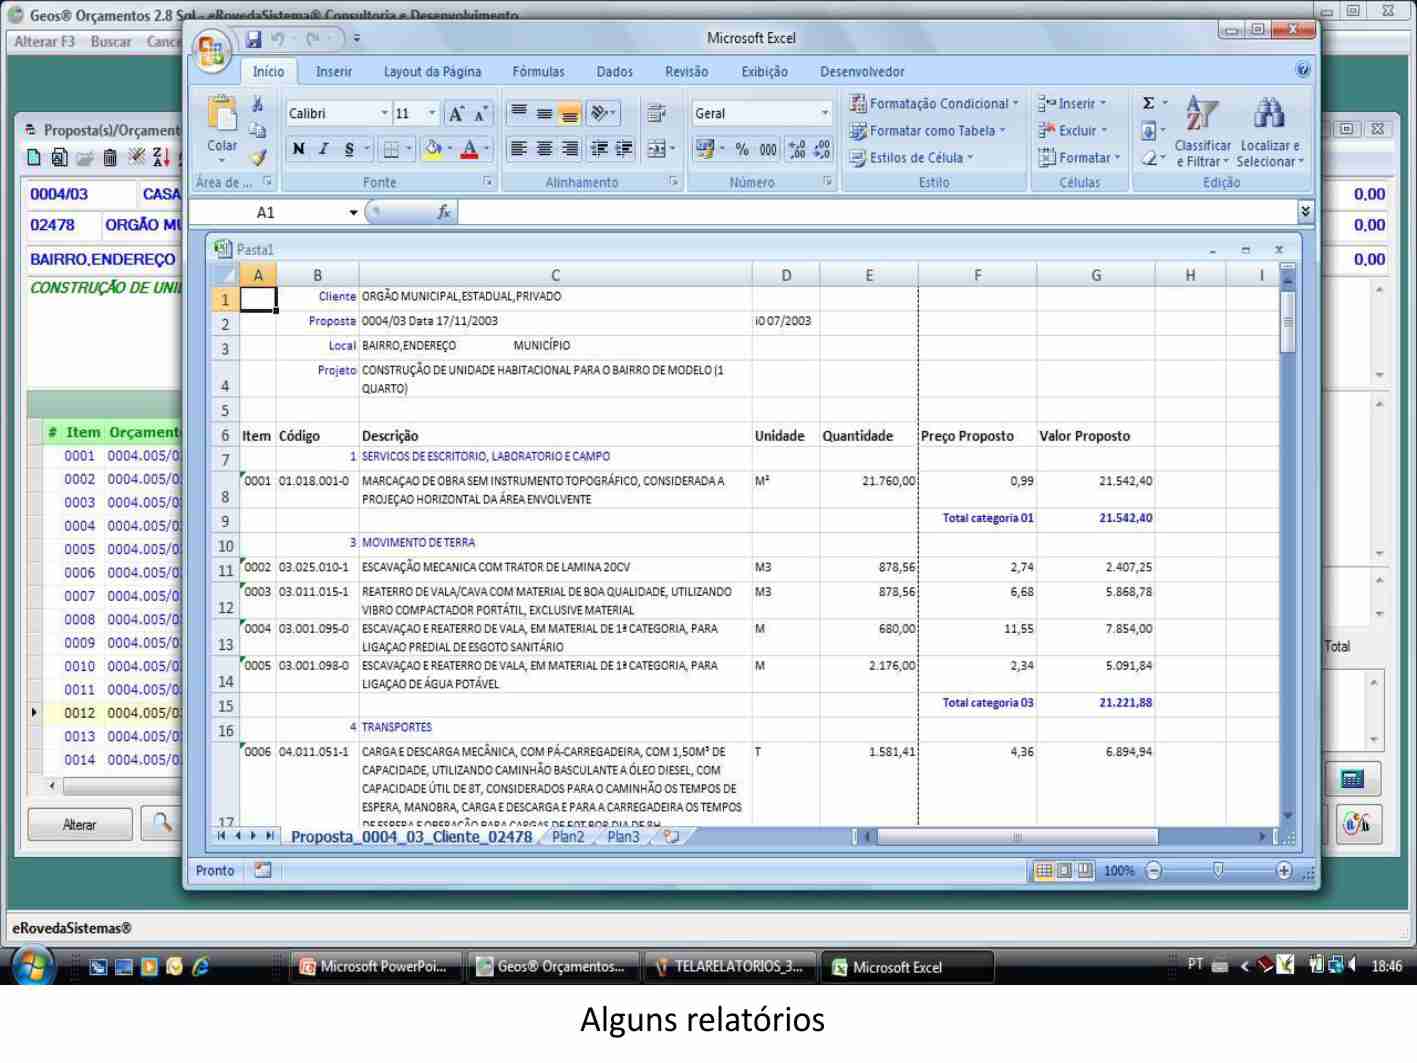Image resolution: width=1417 pixels, height=1063 pixels.
Task: Apply percent style to the cell
Action: 742,149
